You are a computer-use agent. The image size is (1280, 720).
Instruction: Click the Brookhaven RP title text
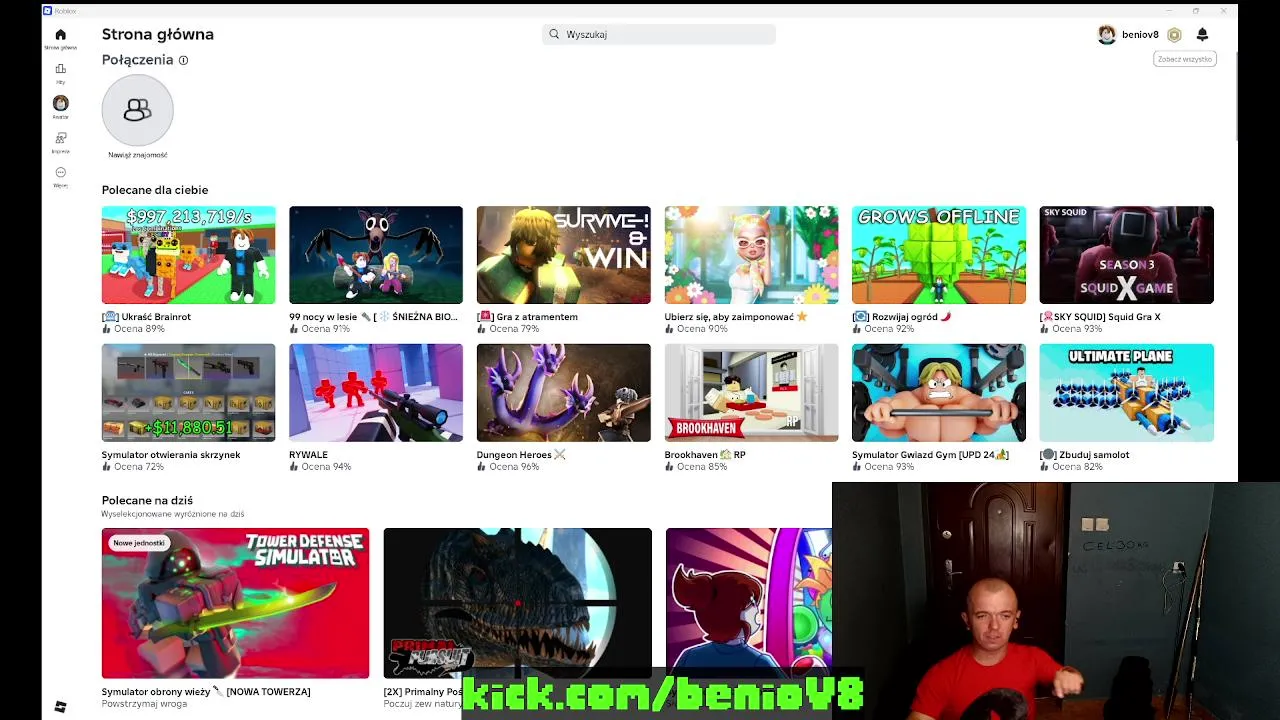click(705, 455)
